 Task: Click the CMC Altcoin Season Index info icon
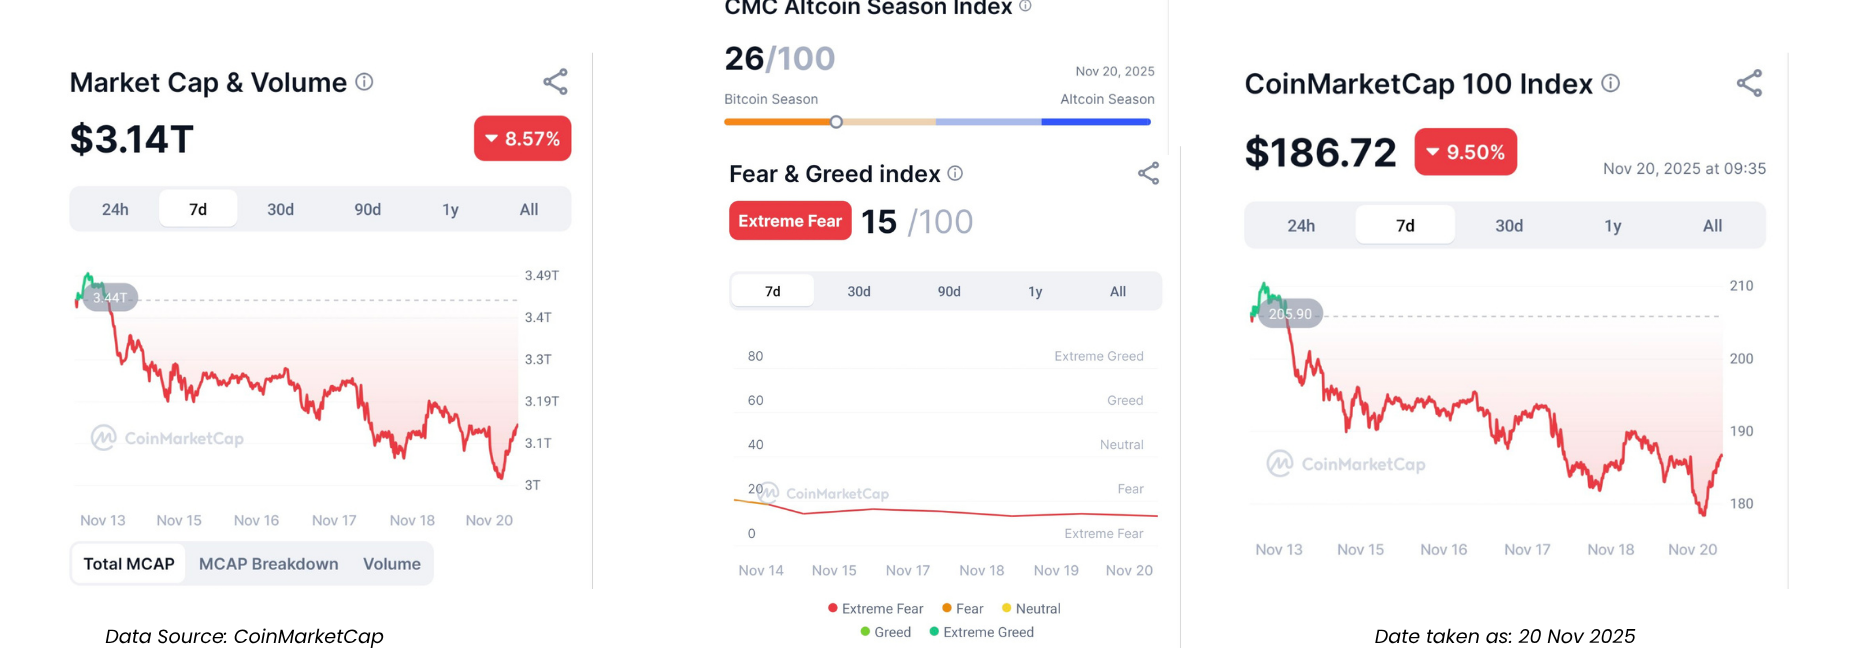[x=1025, y=7]
